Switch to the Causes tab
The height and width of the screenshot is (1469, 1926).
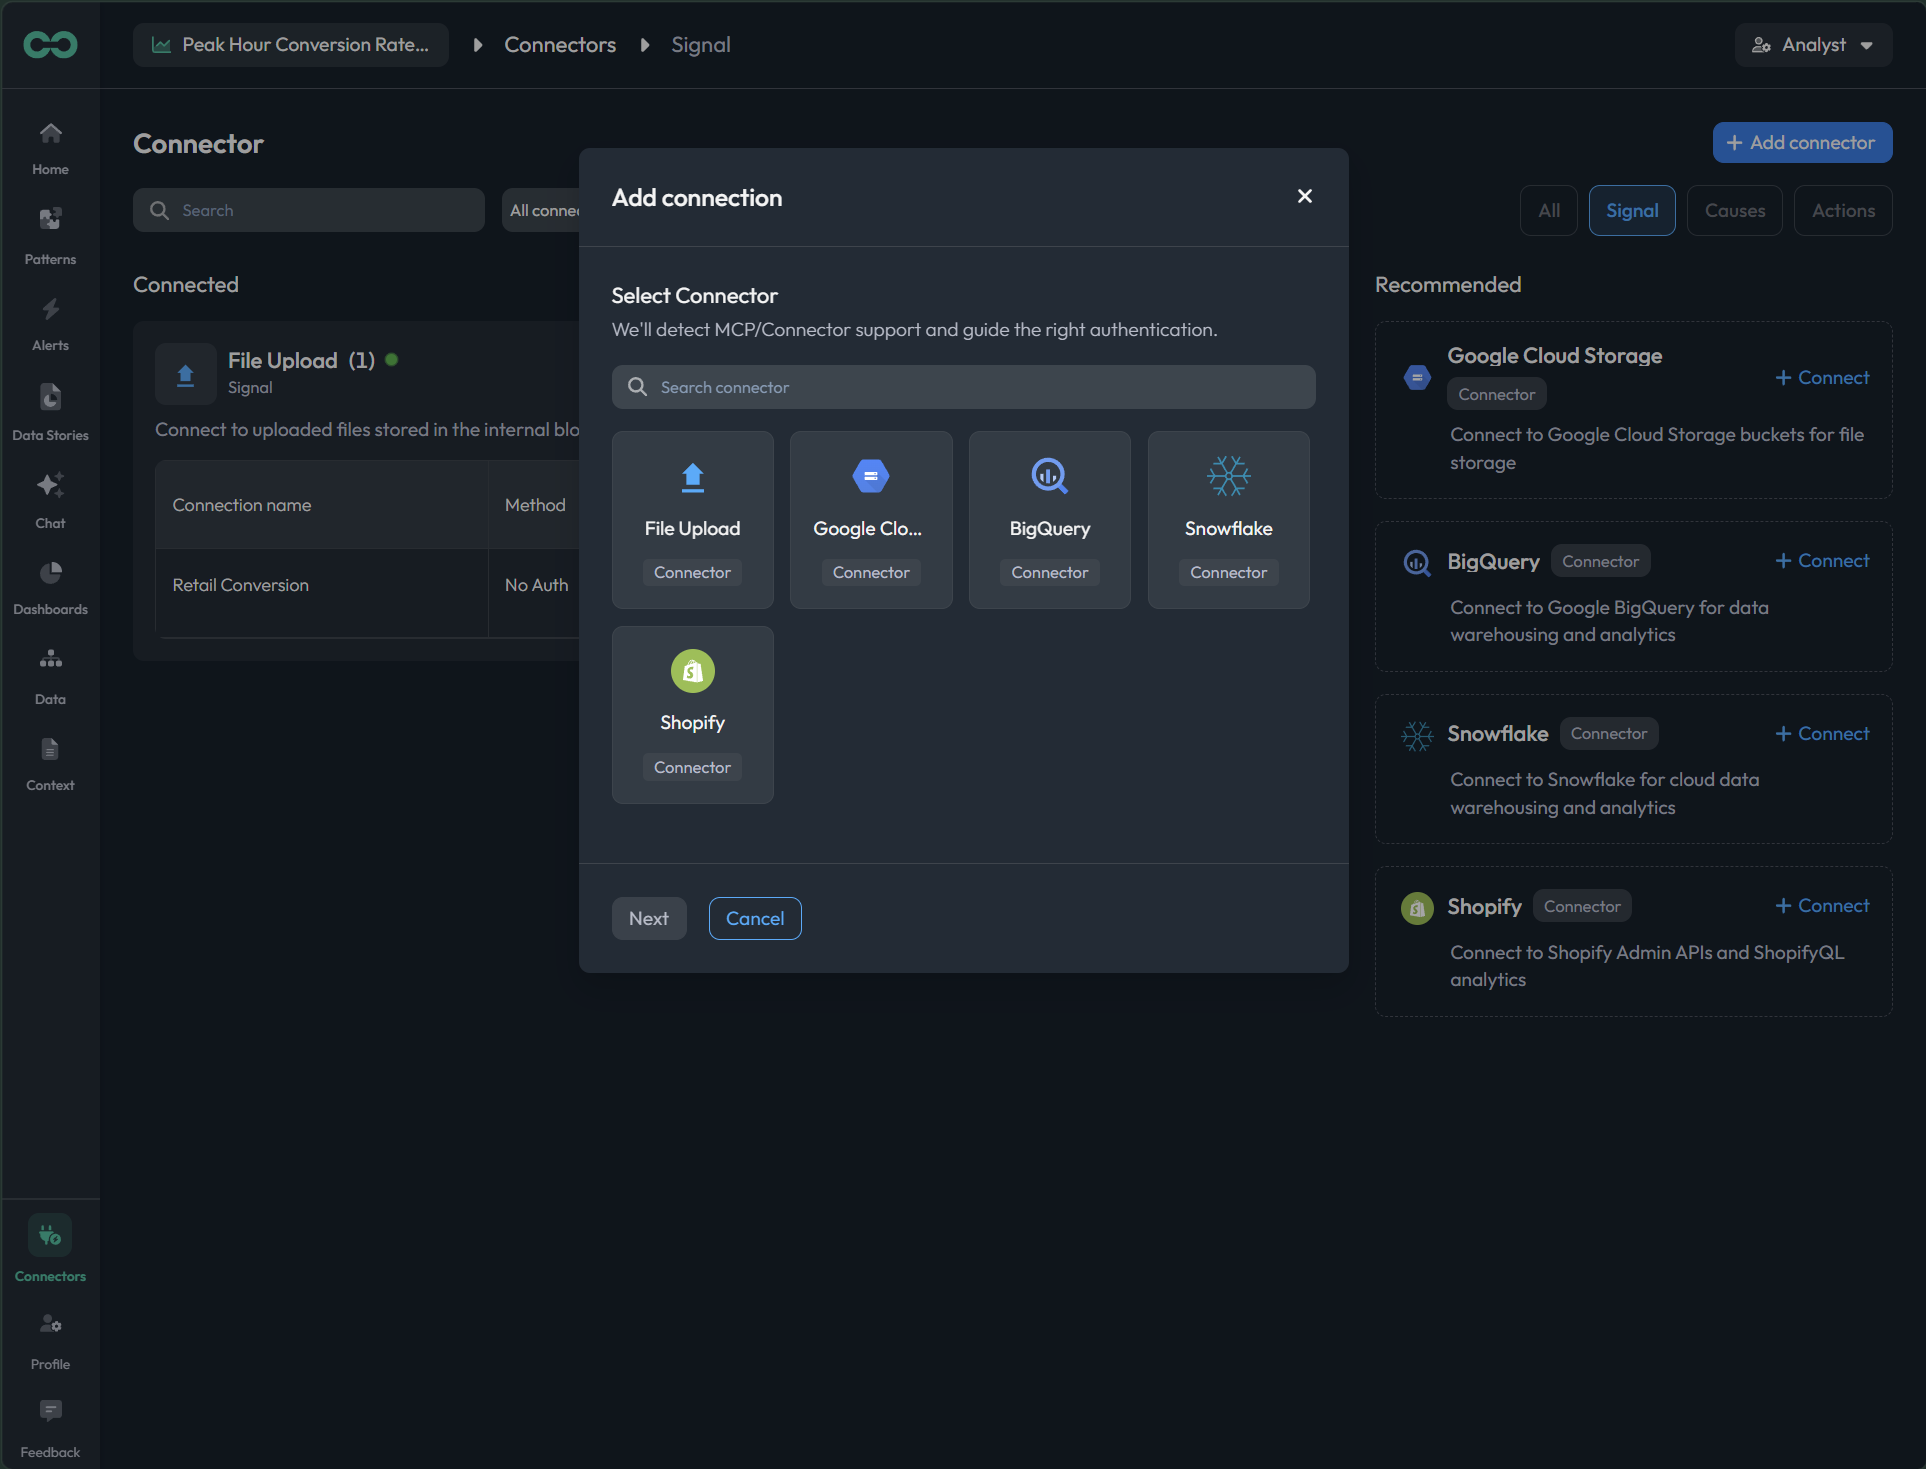click(1734, 210)
